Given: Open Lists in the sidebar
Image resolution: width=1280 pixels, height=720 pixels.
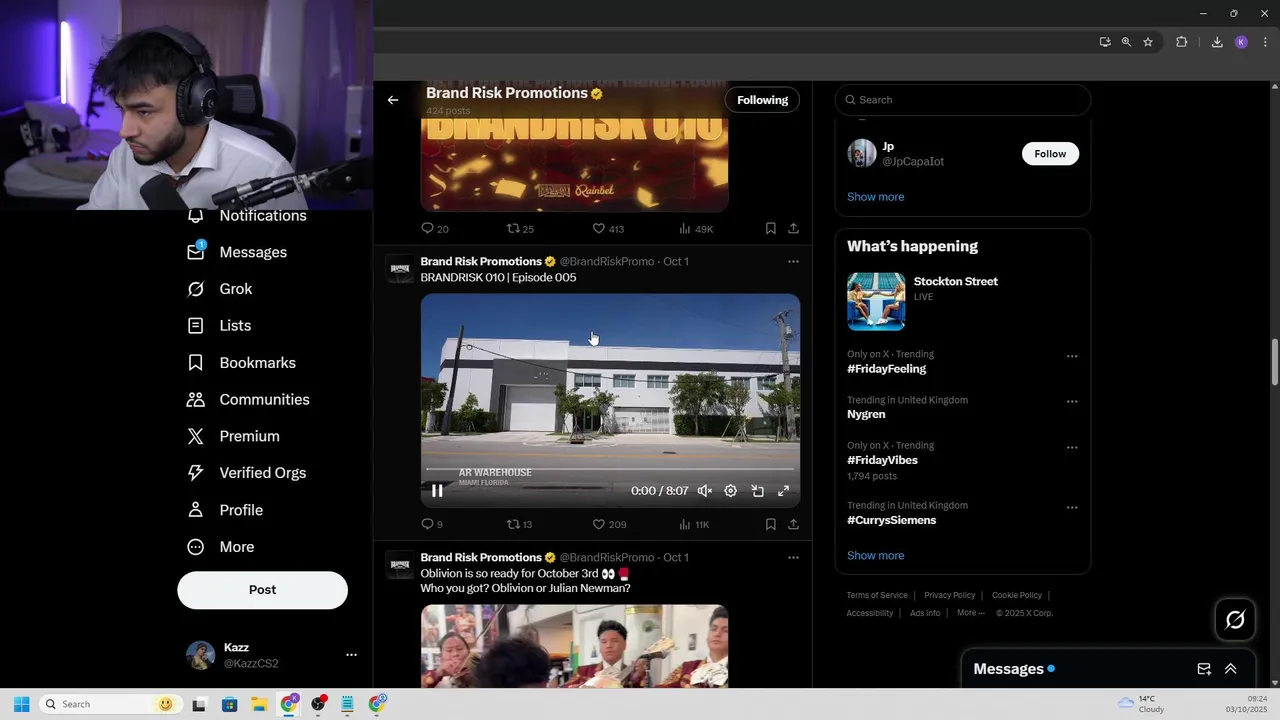Looking at the screenshot, I should click(x=219, y=326).
